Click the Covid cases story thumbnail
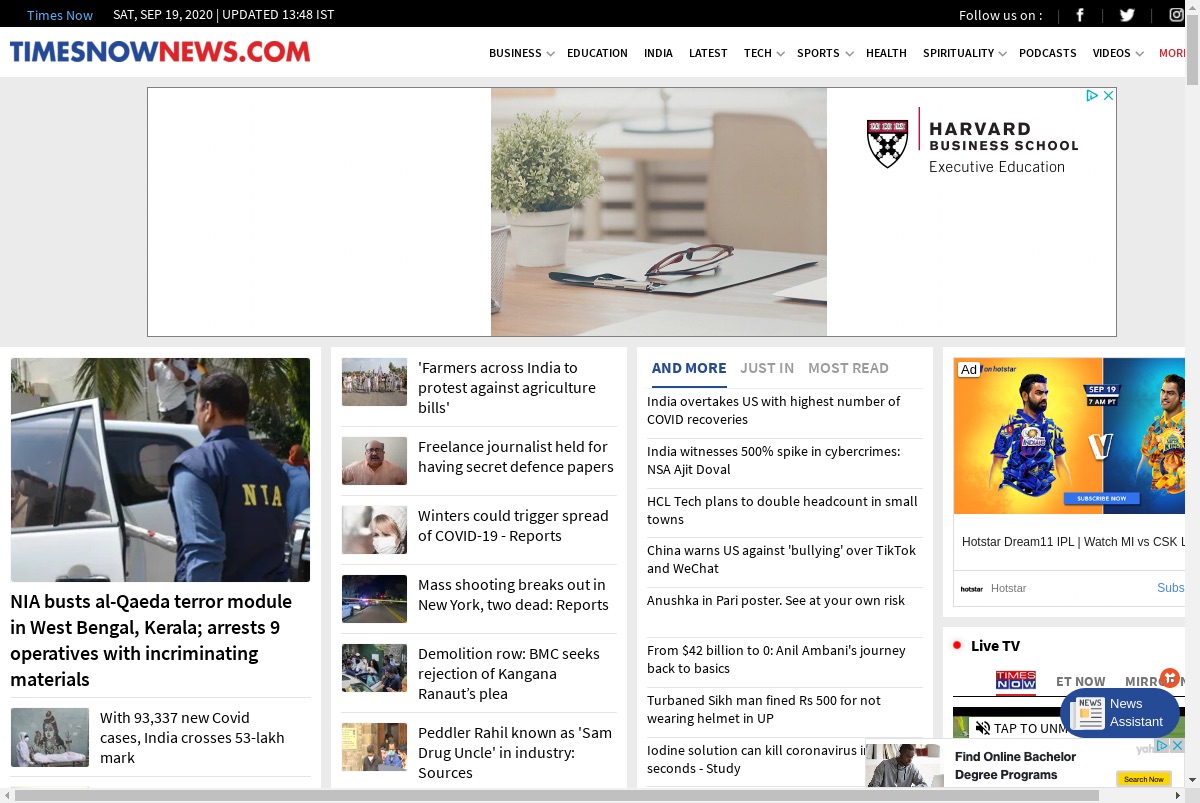1200x803 pixels. (50, 737)
